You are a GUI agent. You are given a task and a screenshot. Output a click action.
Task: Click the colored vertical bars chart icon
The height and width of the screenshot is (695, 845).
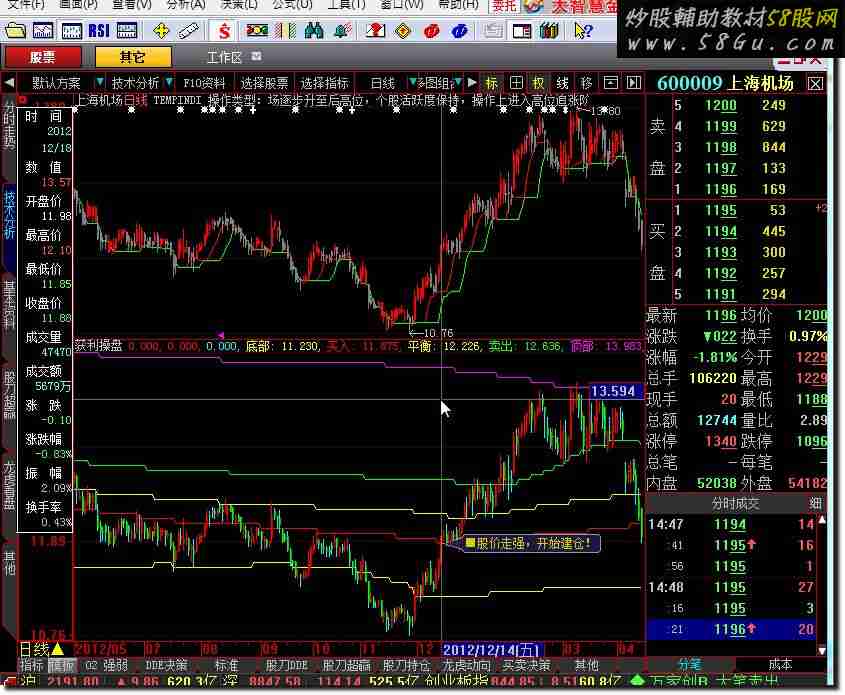[285, 31]
